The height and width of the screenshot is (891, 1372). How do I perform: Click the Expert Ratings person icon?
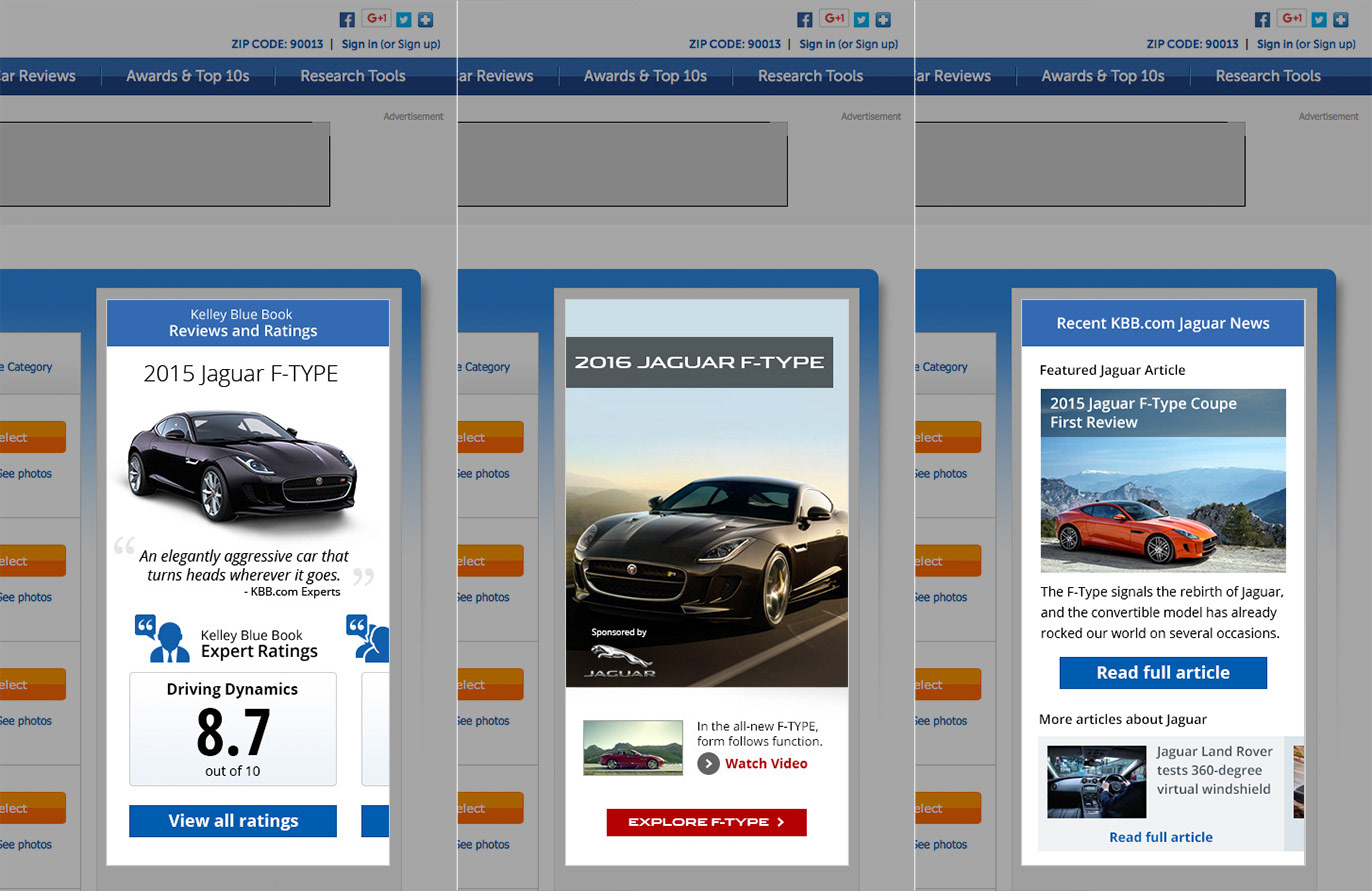pyautogui.click(x=162, y=639)
